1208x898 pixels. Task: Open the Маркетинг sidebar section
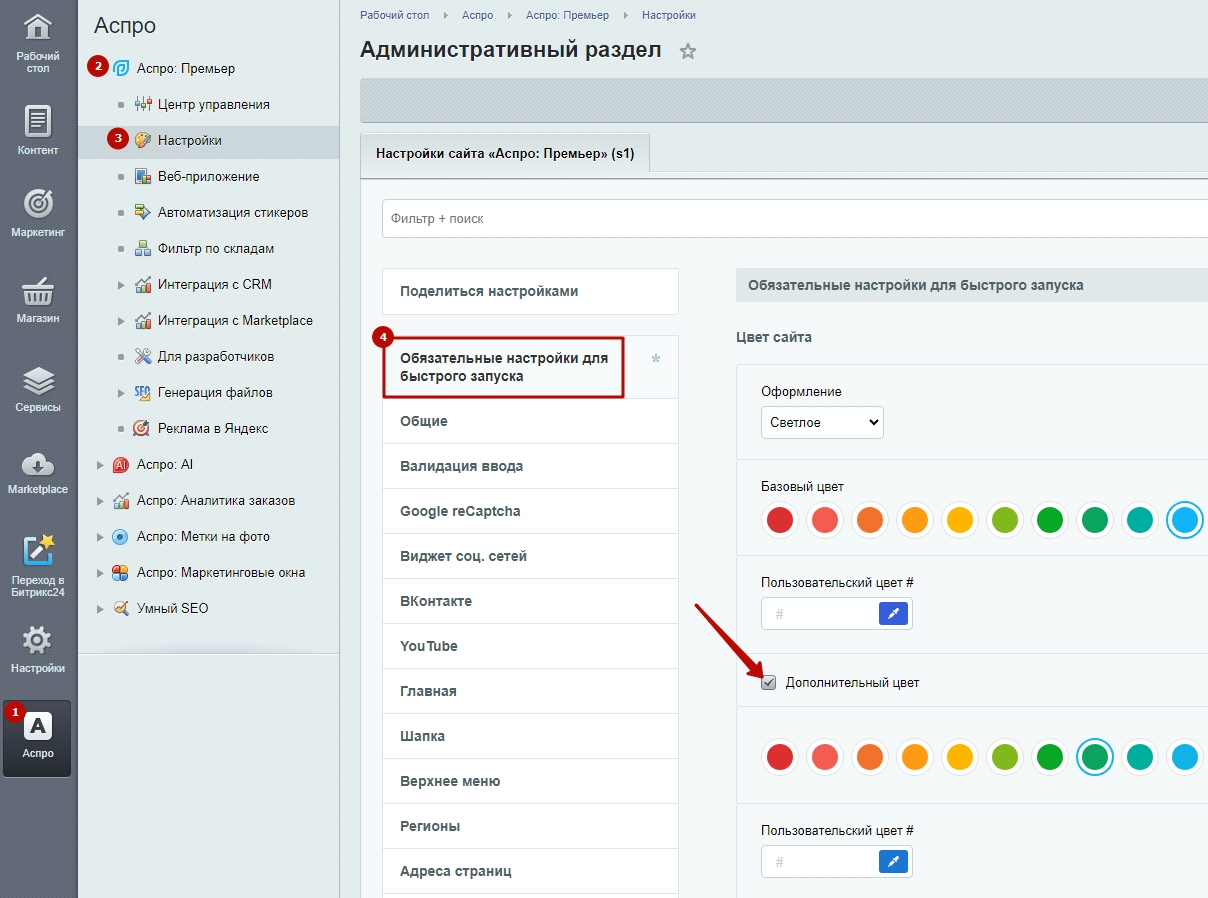[38, 212]
